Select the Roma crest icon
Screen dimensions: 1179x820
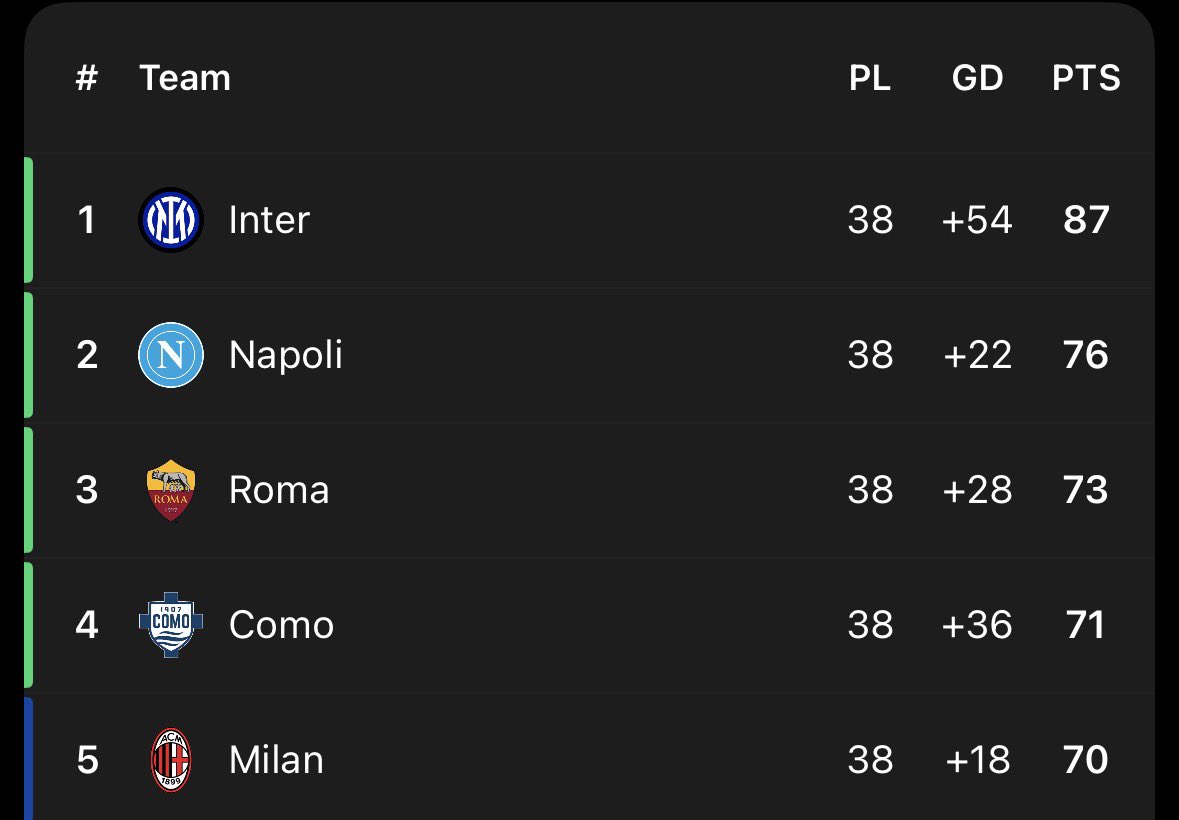click(171, 490)
